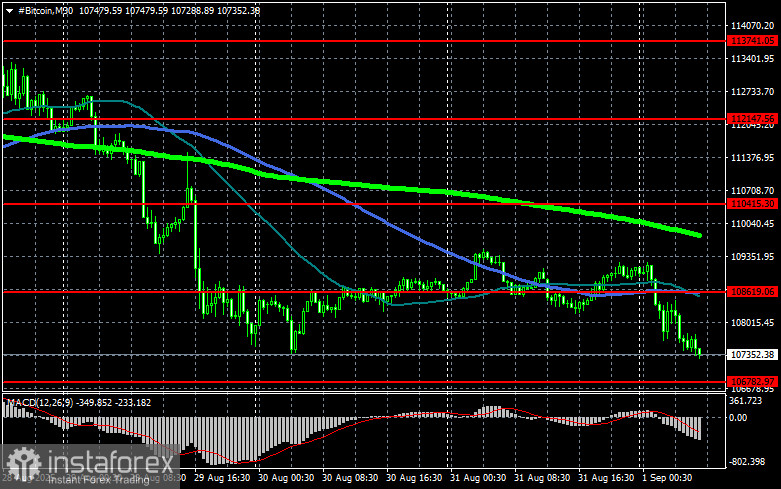Click the MACD scale value -802.398

[x=747, y=462]
